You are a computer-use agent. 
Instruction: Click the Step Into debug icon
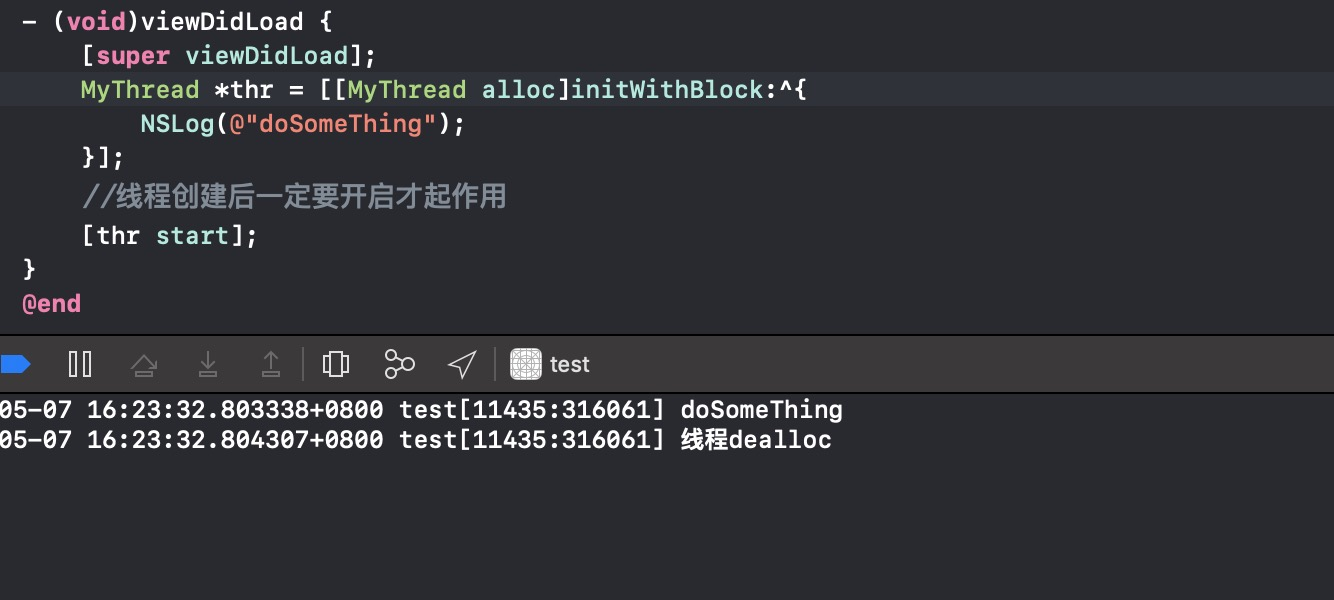208,364
